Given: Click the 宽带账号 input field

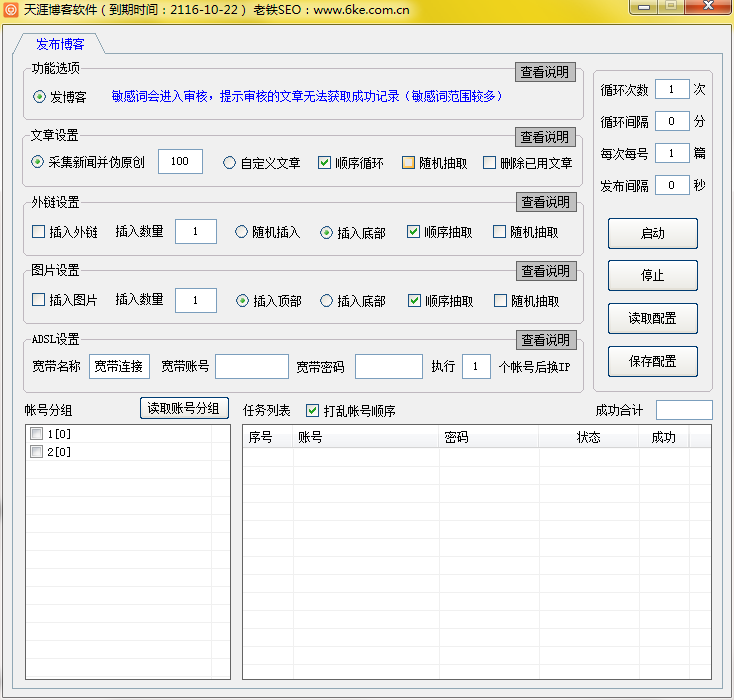Looking at the screenshot, I should pos(251,367).
